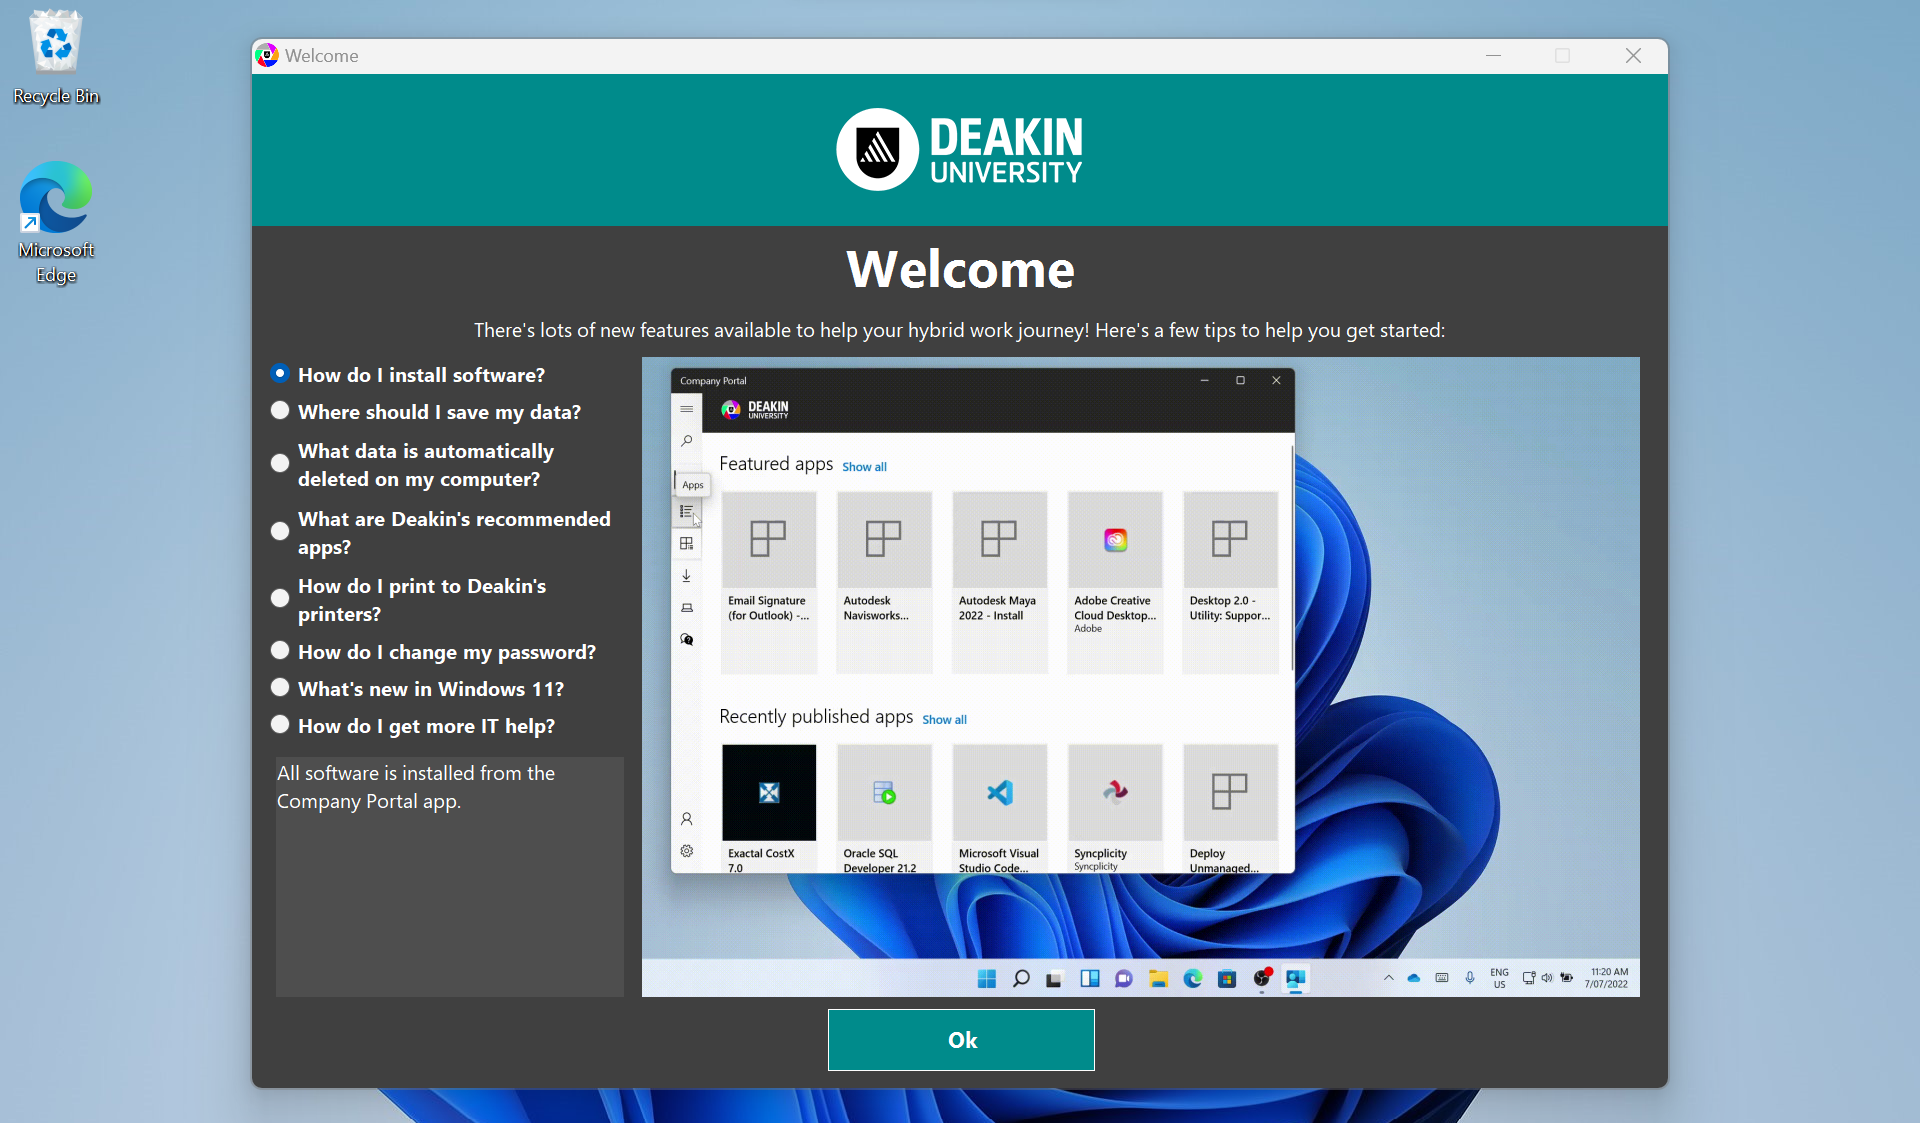Viewport: 1920px width, 1123px height.
Task: Click the Ok button
Action: [x=961, y=1040]
